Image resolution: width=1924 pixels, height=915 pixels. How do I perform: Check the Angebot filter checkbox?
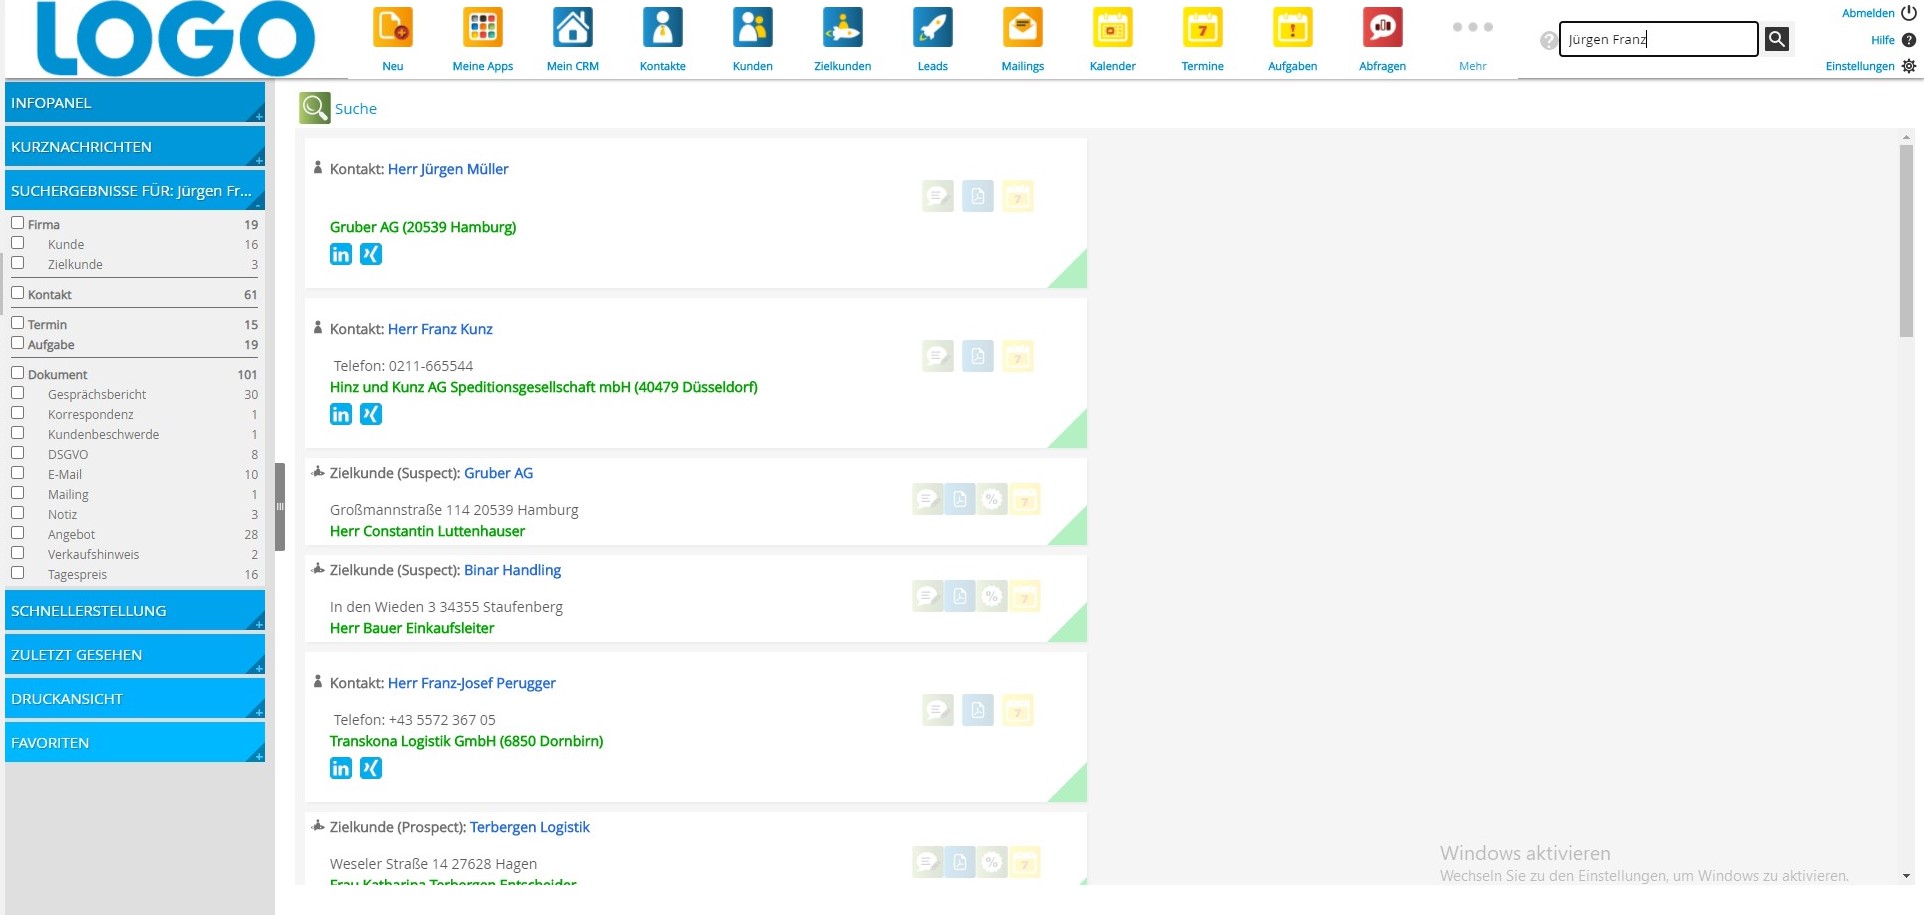[17, 533]
